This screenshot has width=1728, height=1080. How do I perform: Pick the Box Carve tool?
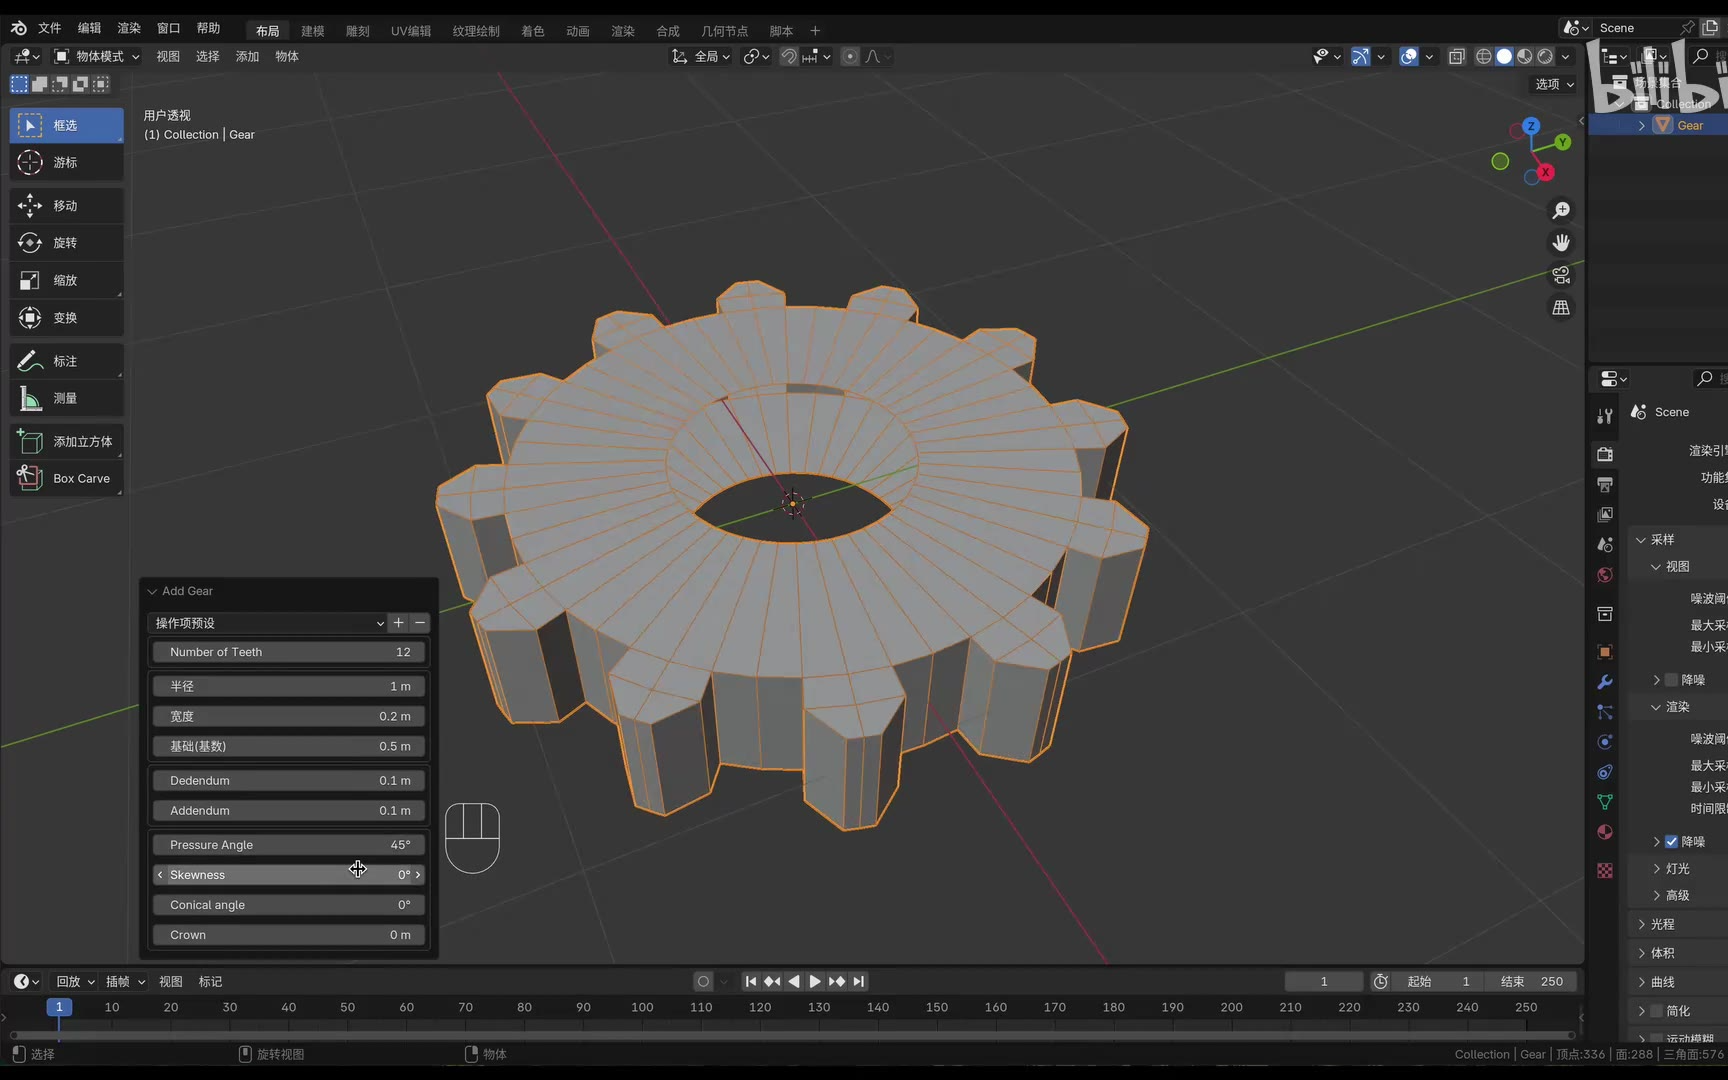click(66, 478)
